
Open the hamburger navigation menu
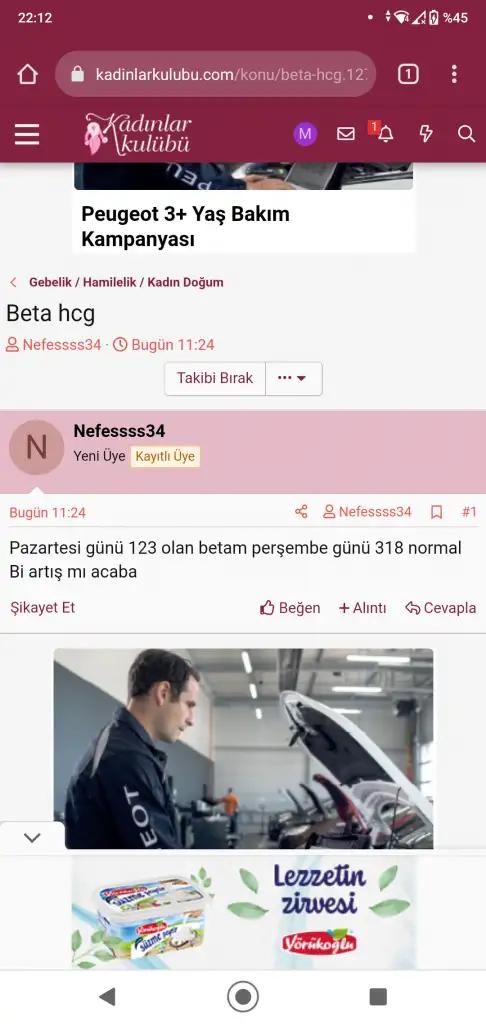pyautogui.click(x=27, y=135)
